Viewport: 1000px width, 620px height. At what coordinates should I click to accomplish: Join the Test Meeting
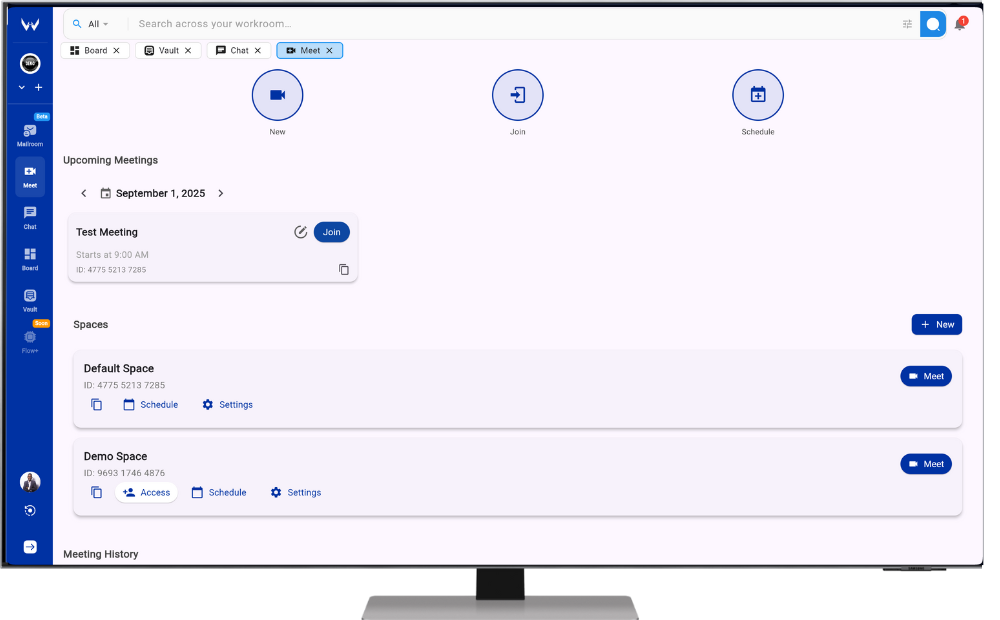[x=331, y=232]
